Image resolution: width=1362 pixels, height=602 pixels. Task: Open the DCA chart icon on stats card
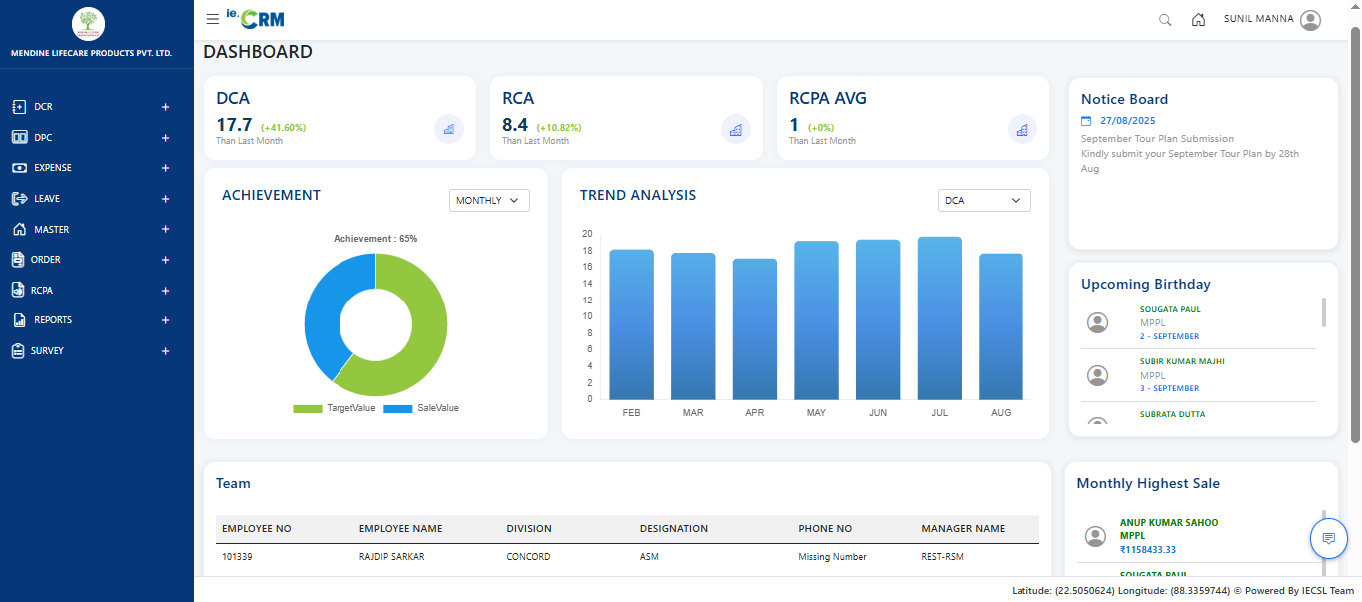[x=448, y=129]
